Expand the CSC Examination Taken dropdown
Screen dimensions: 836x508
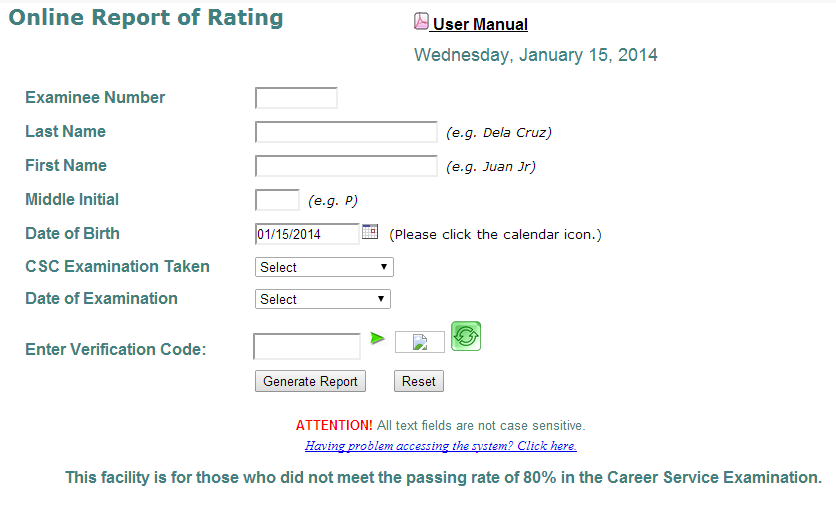click(324, 267)
